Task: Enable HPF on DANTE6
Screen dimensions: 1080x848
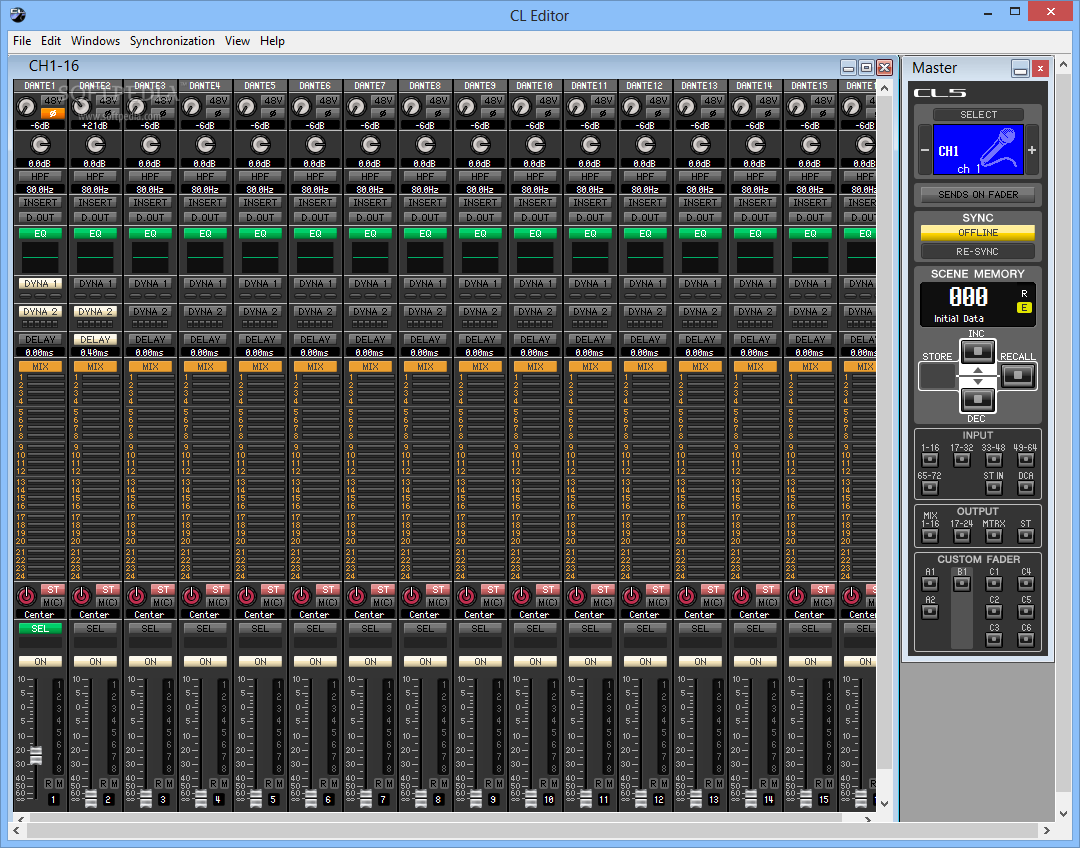Action: (315, 176)
